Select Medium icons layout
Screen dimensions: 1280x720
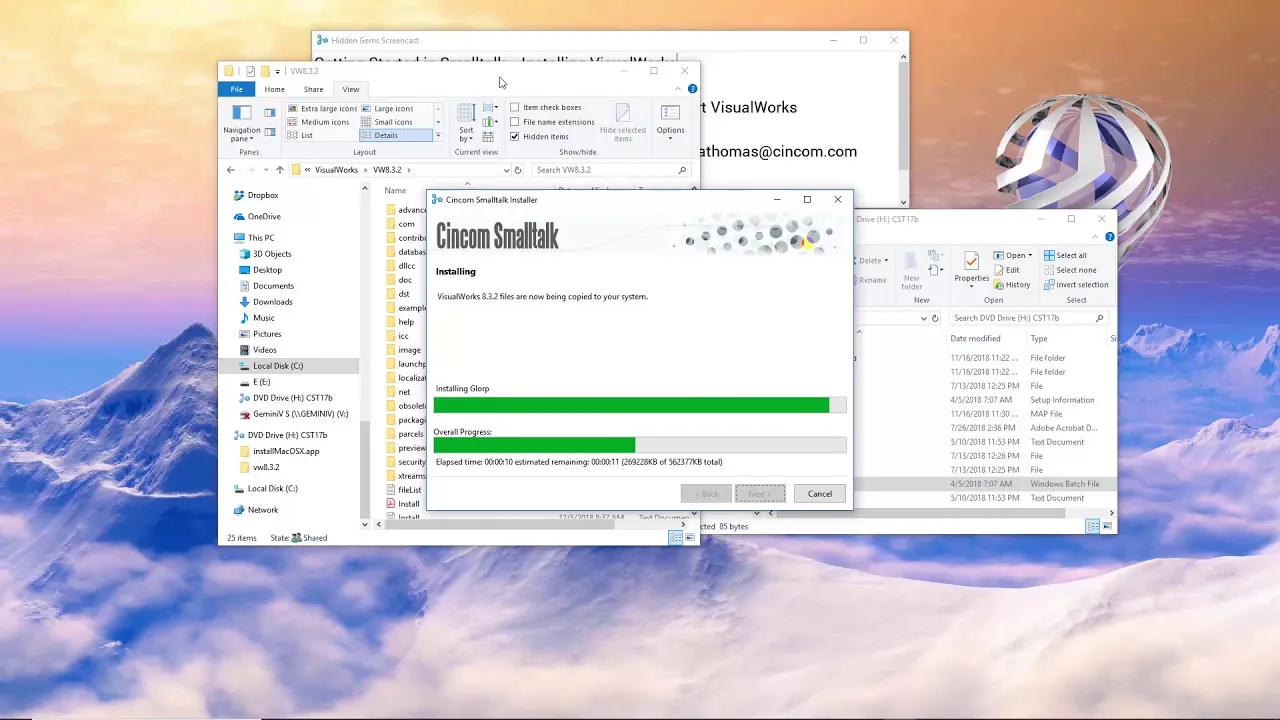pyautogui.click(x=318, y=122)
